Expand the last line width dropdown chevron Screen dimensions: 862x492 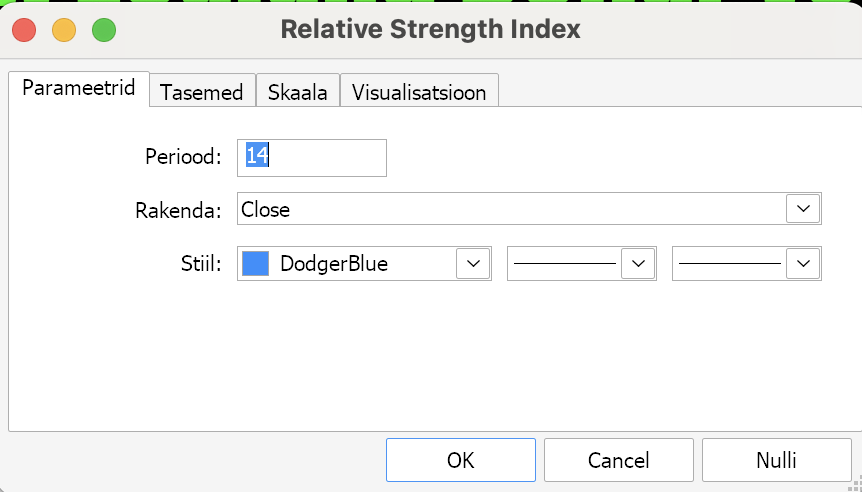pyautogui.click(x=803, y=264)
